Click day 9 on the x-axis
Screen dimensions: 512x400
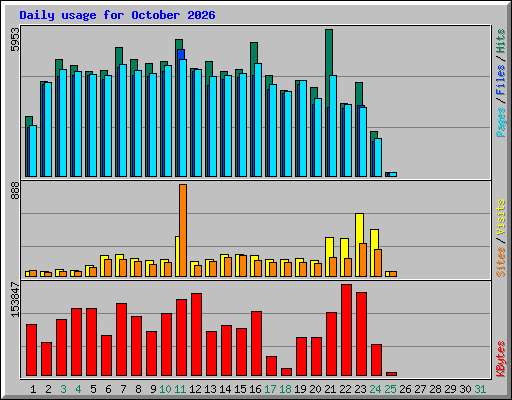point(153,389)
